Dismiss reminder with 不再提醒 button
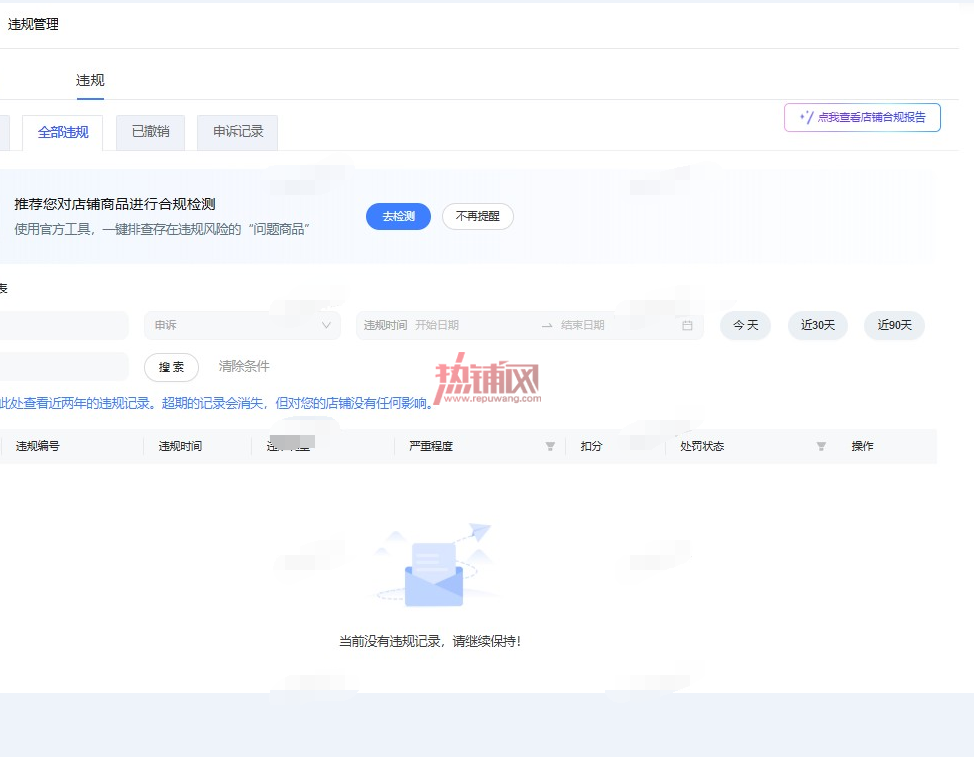 478,216
